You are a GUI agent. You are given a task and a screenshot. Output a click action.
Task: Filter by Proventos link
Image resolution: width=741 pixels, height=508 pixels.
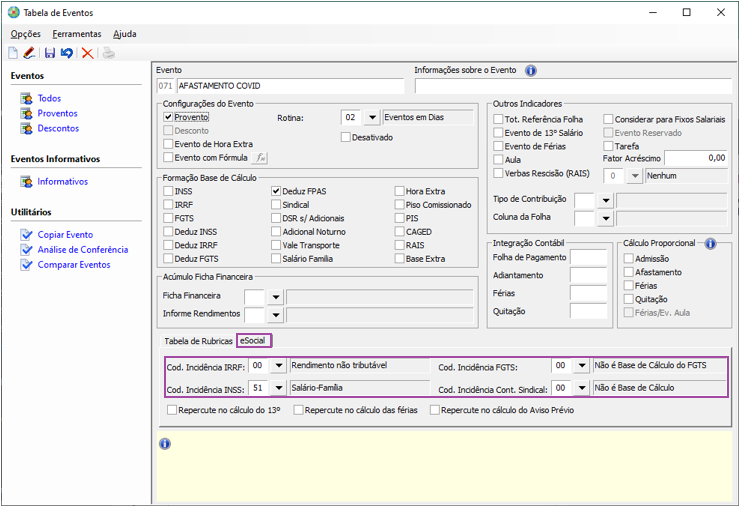pyautogui.click(x=57, y=113)
